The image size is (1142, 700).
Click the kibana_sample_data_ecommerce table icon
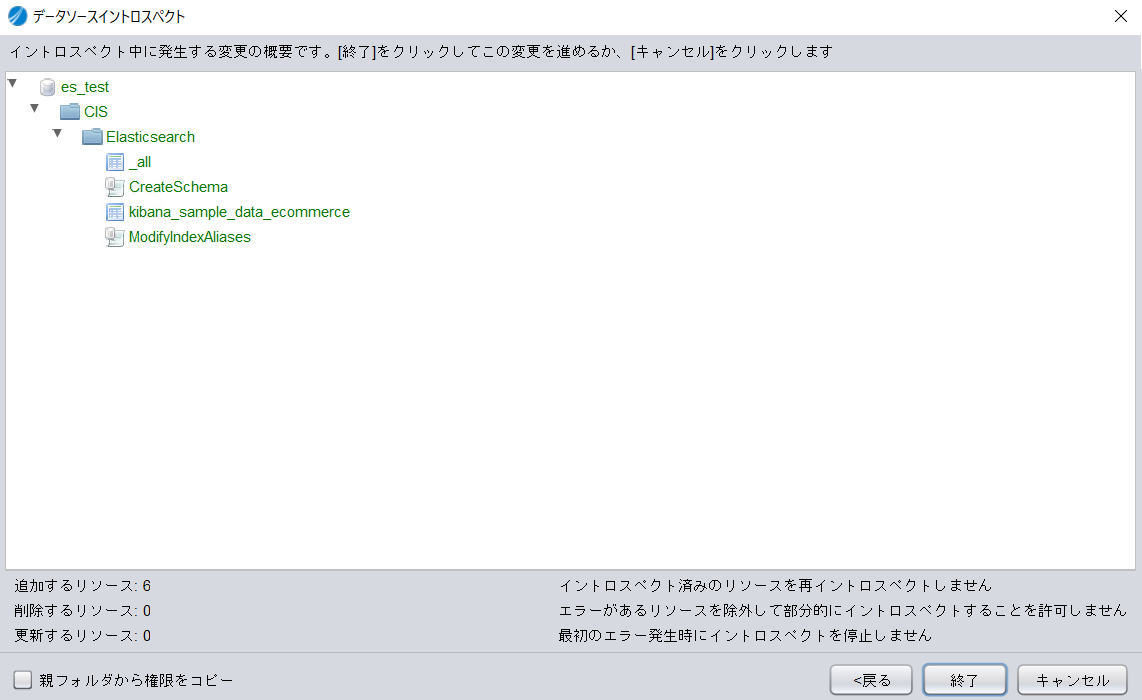115,212
